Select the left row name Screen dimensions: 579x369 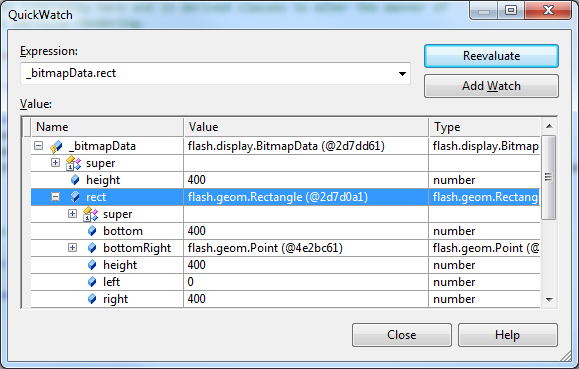[111, 282]
